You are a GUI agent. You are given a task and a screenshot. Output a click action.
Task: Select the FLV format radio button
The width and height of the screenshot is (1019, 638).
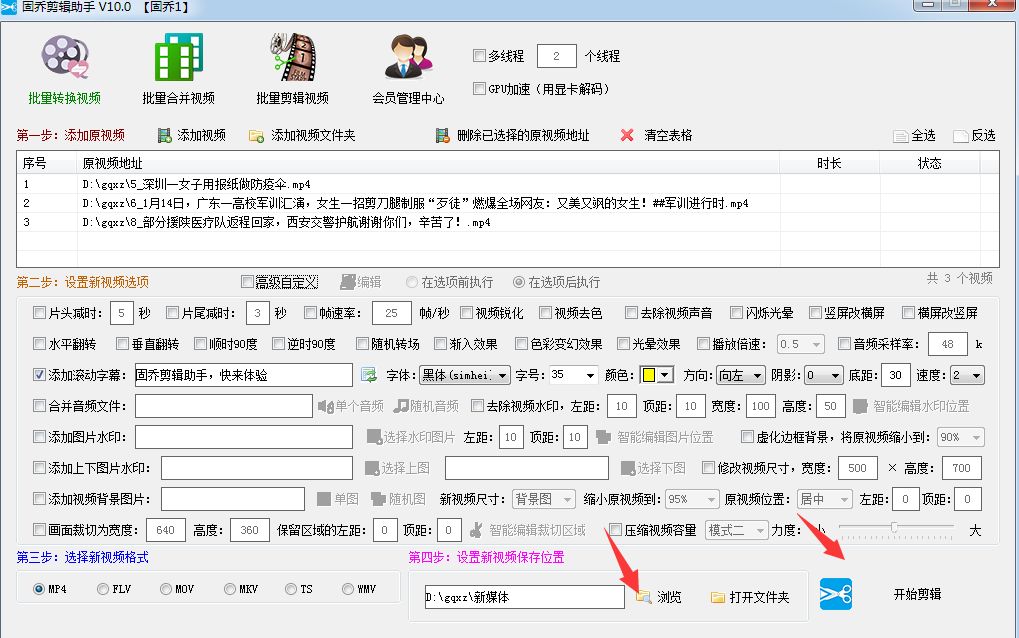point(103,589)
